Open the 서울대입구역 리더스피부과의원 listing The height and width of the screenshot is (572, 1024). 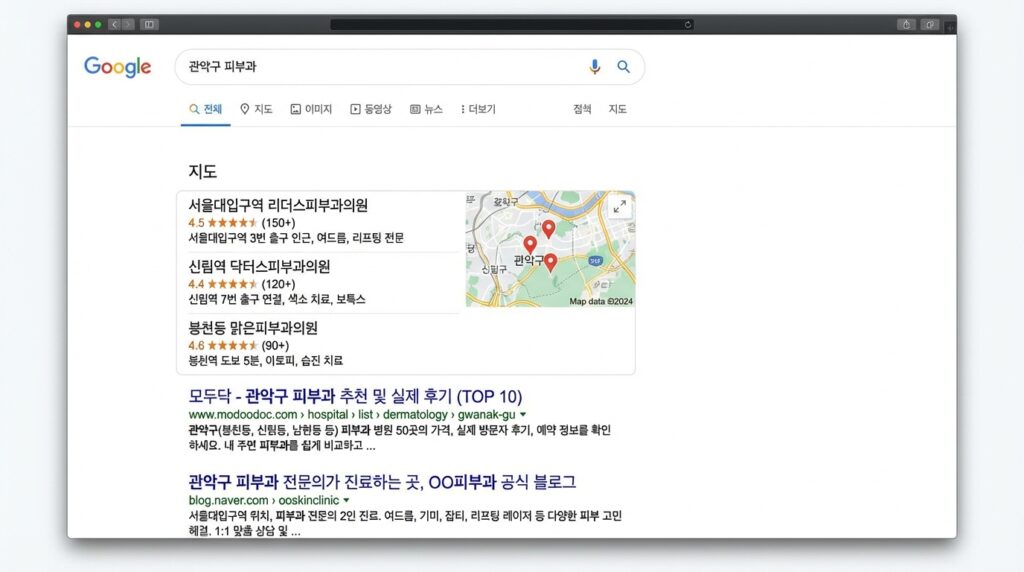(278, 205)
